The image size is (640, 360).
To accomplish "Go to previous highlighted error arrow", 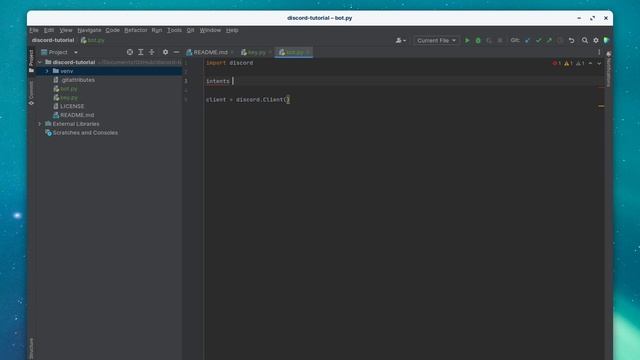I will [591, 63].
